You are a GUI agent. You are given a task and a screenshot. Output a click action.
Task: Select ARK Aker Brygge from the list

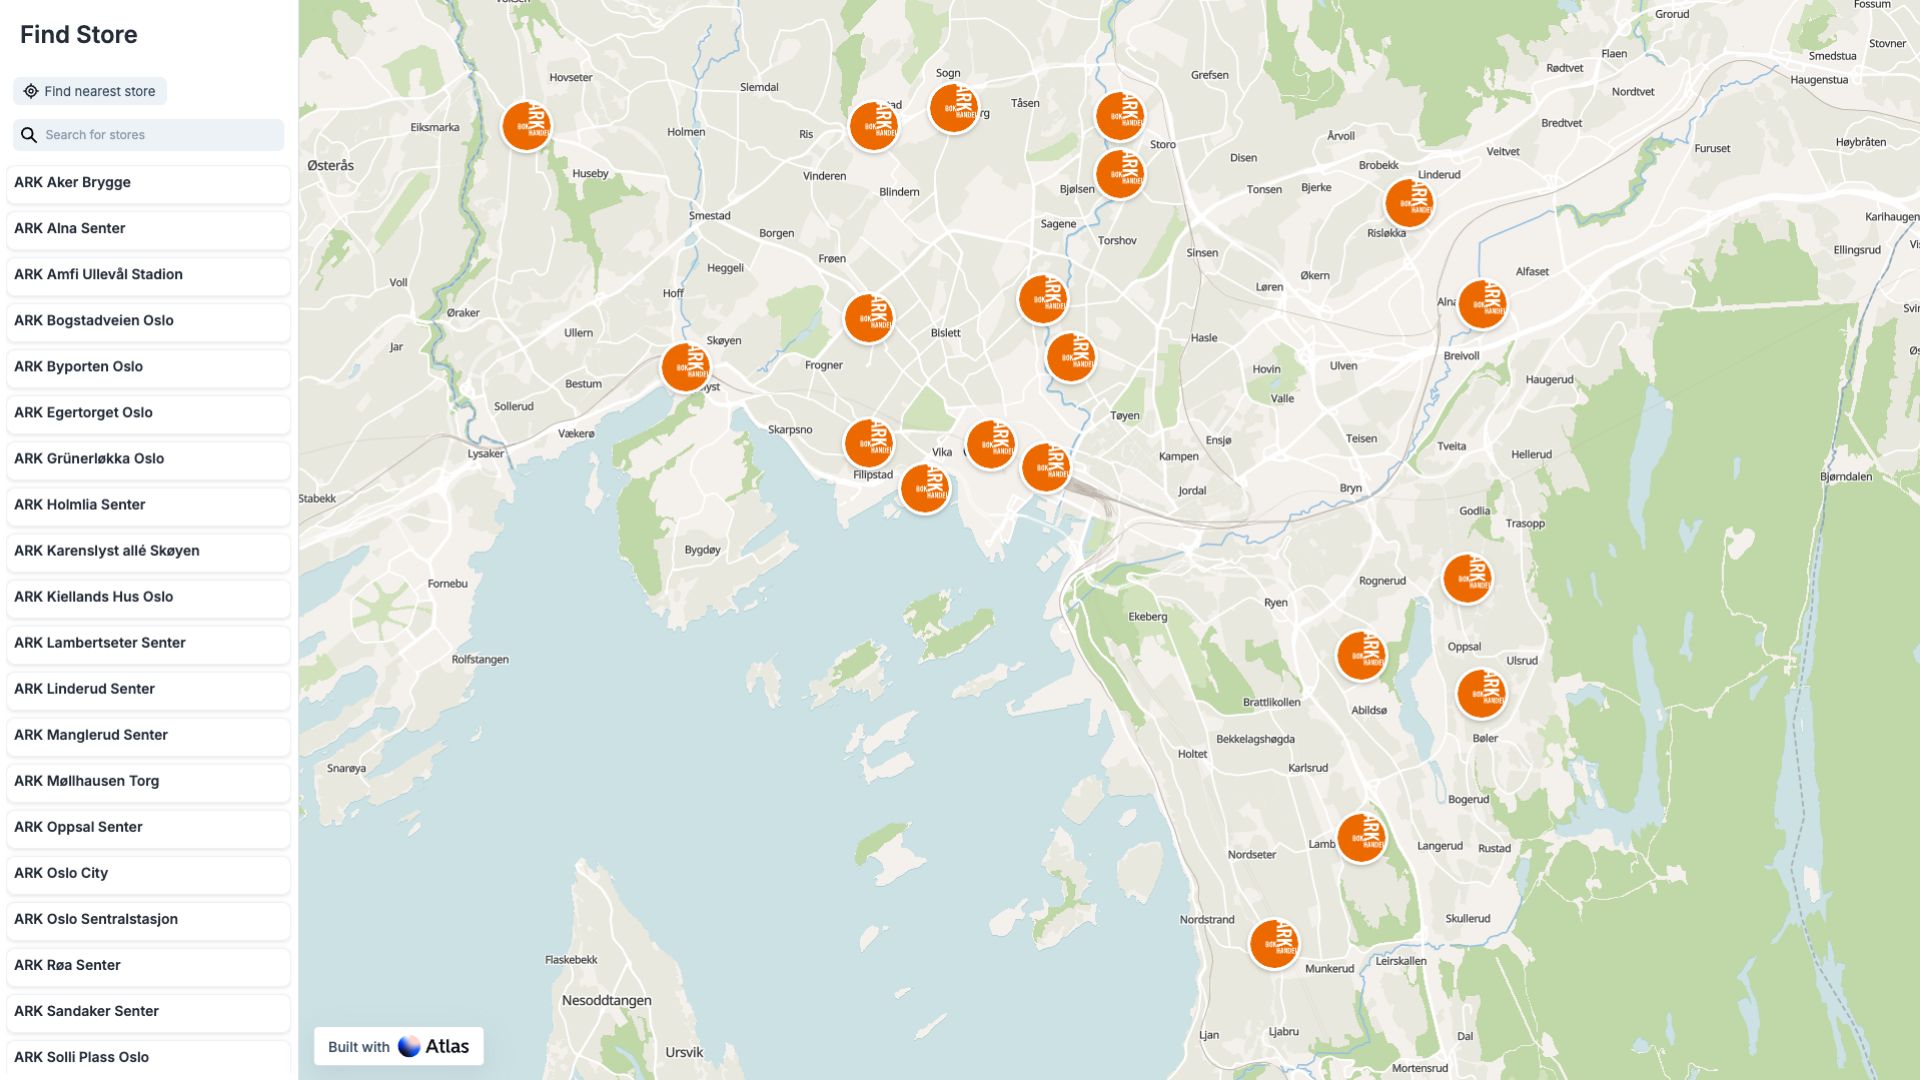[148, 183]
